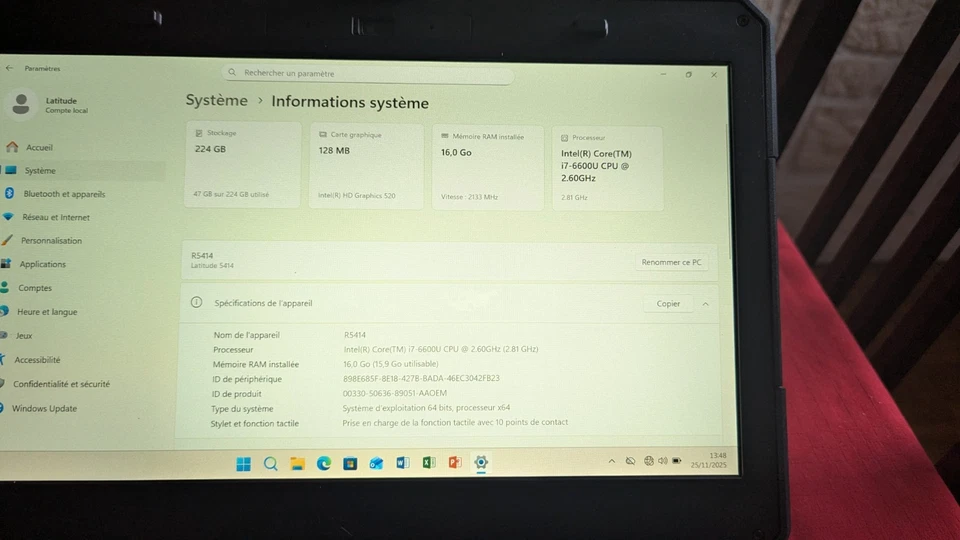Click the Stockage drive icon on the card

tap(199, 133)
